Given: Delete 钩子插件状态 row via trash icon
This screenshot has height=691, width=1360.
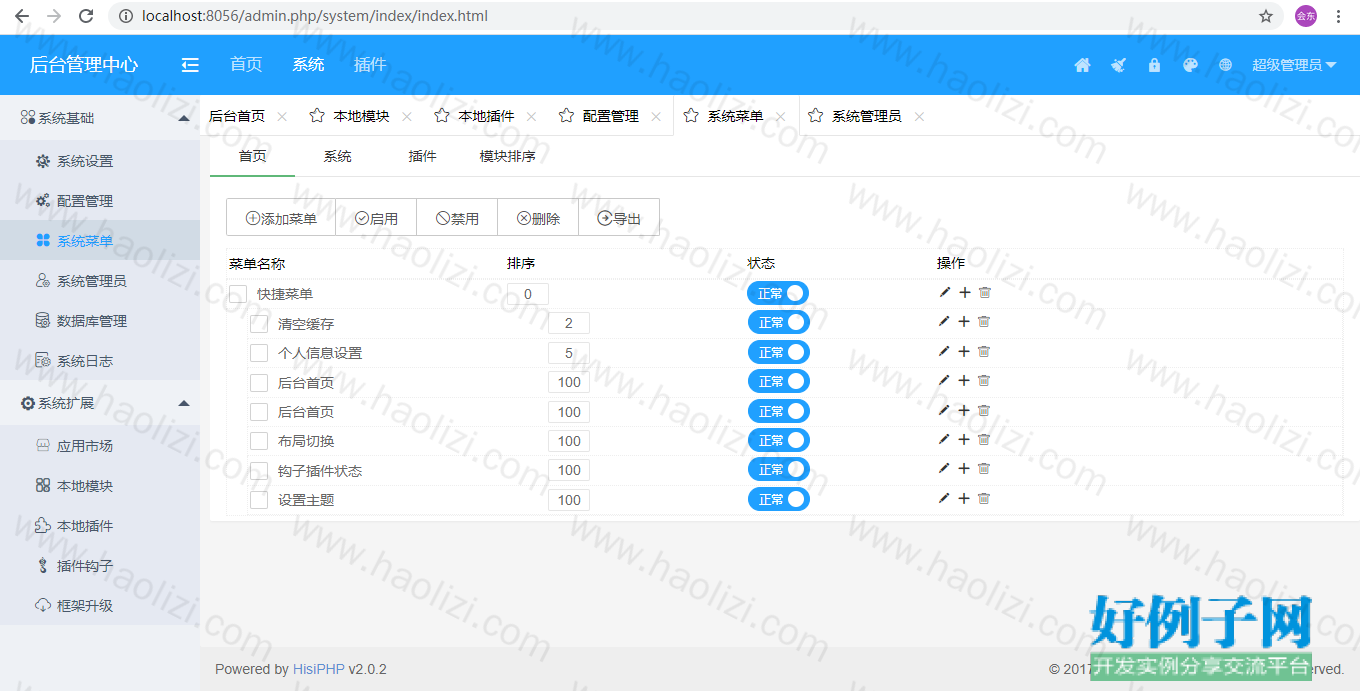Looking at the screenshot, I should [984, 469].
